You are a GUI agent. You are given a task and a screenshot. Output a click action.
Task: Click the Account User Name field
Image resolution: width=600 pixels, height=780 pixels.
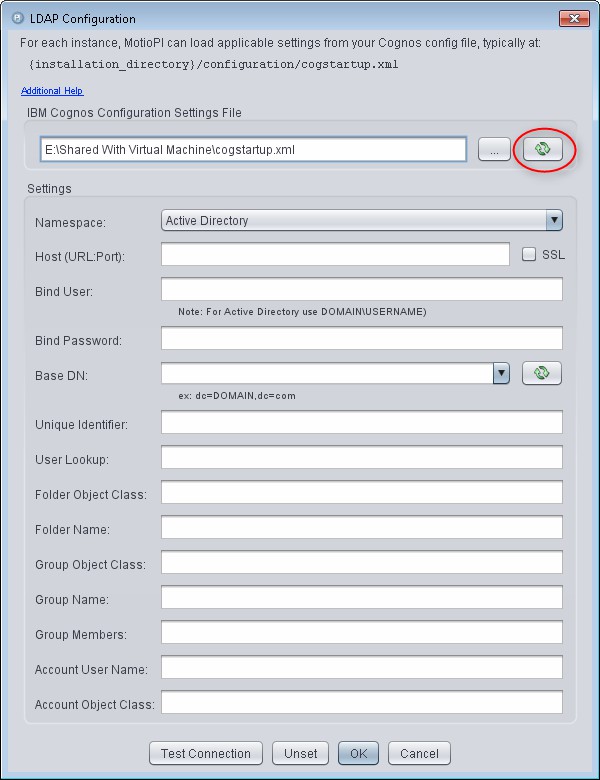click(x=362, y=667)
